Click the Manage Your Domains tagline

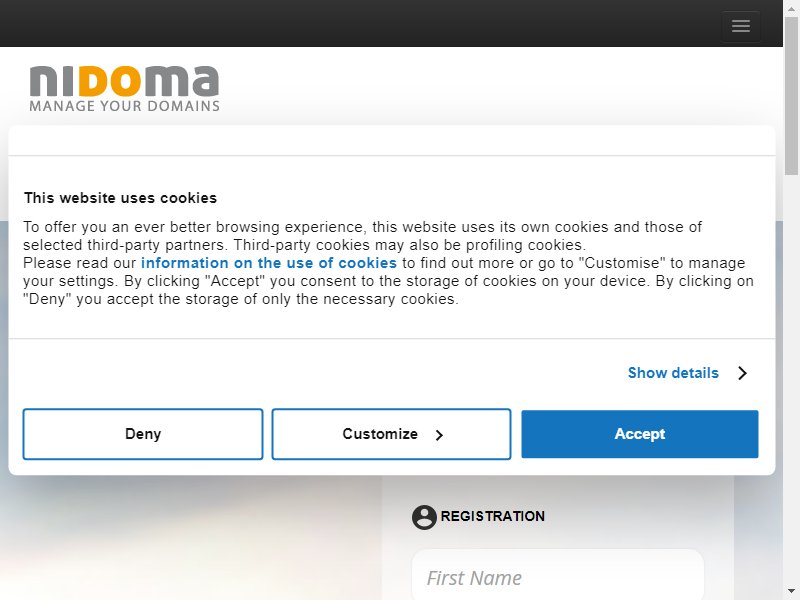tap(124, 106)
